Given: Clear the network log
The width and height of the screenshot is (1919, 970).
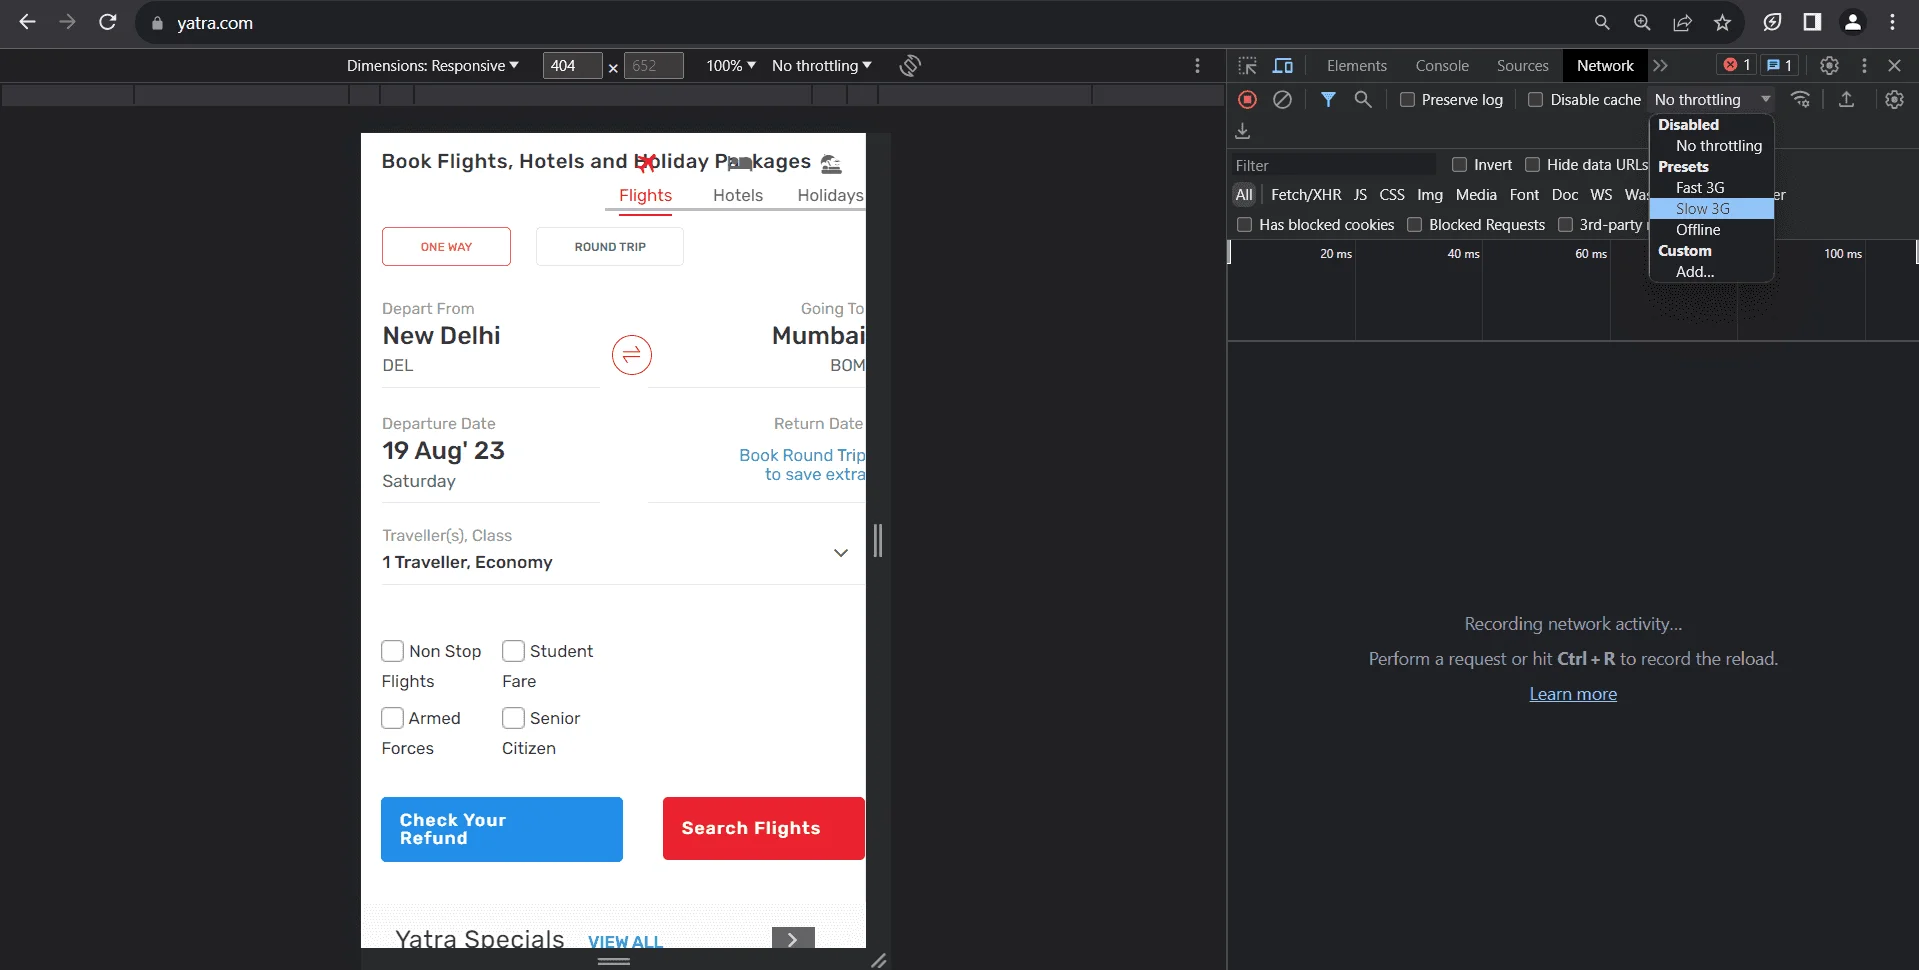Looking at the screenshot, I should (1282, 100).
